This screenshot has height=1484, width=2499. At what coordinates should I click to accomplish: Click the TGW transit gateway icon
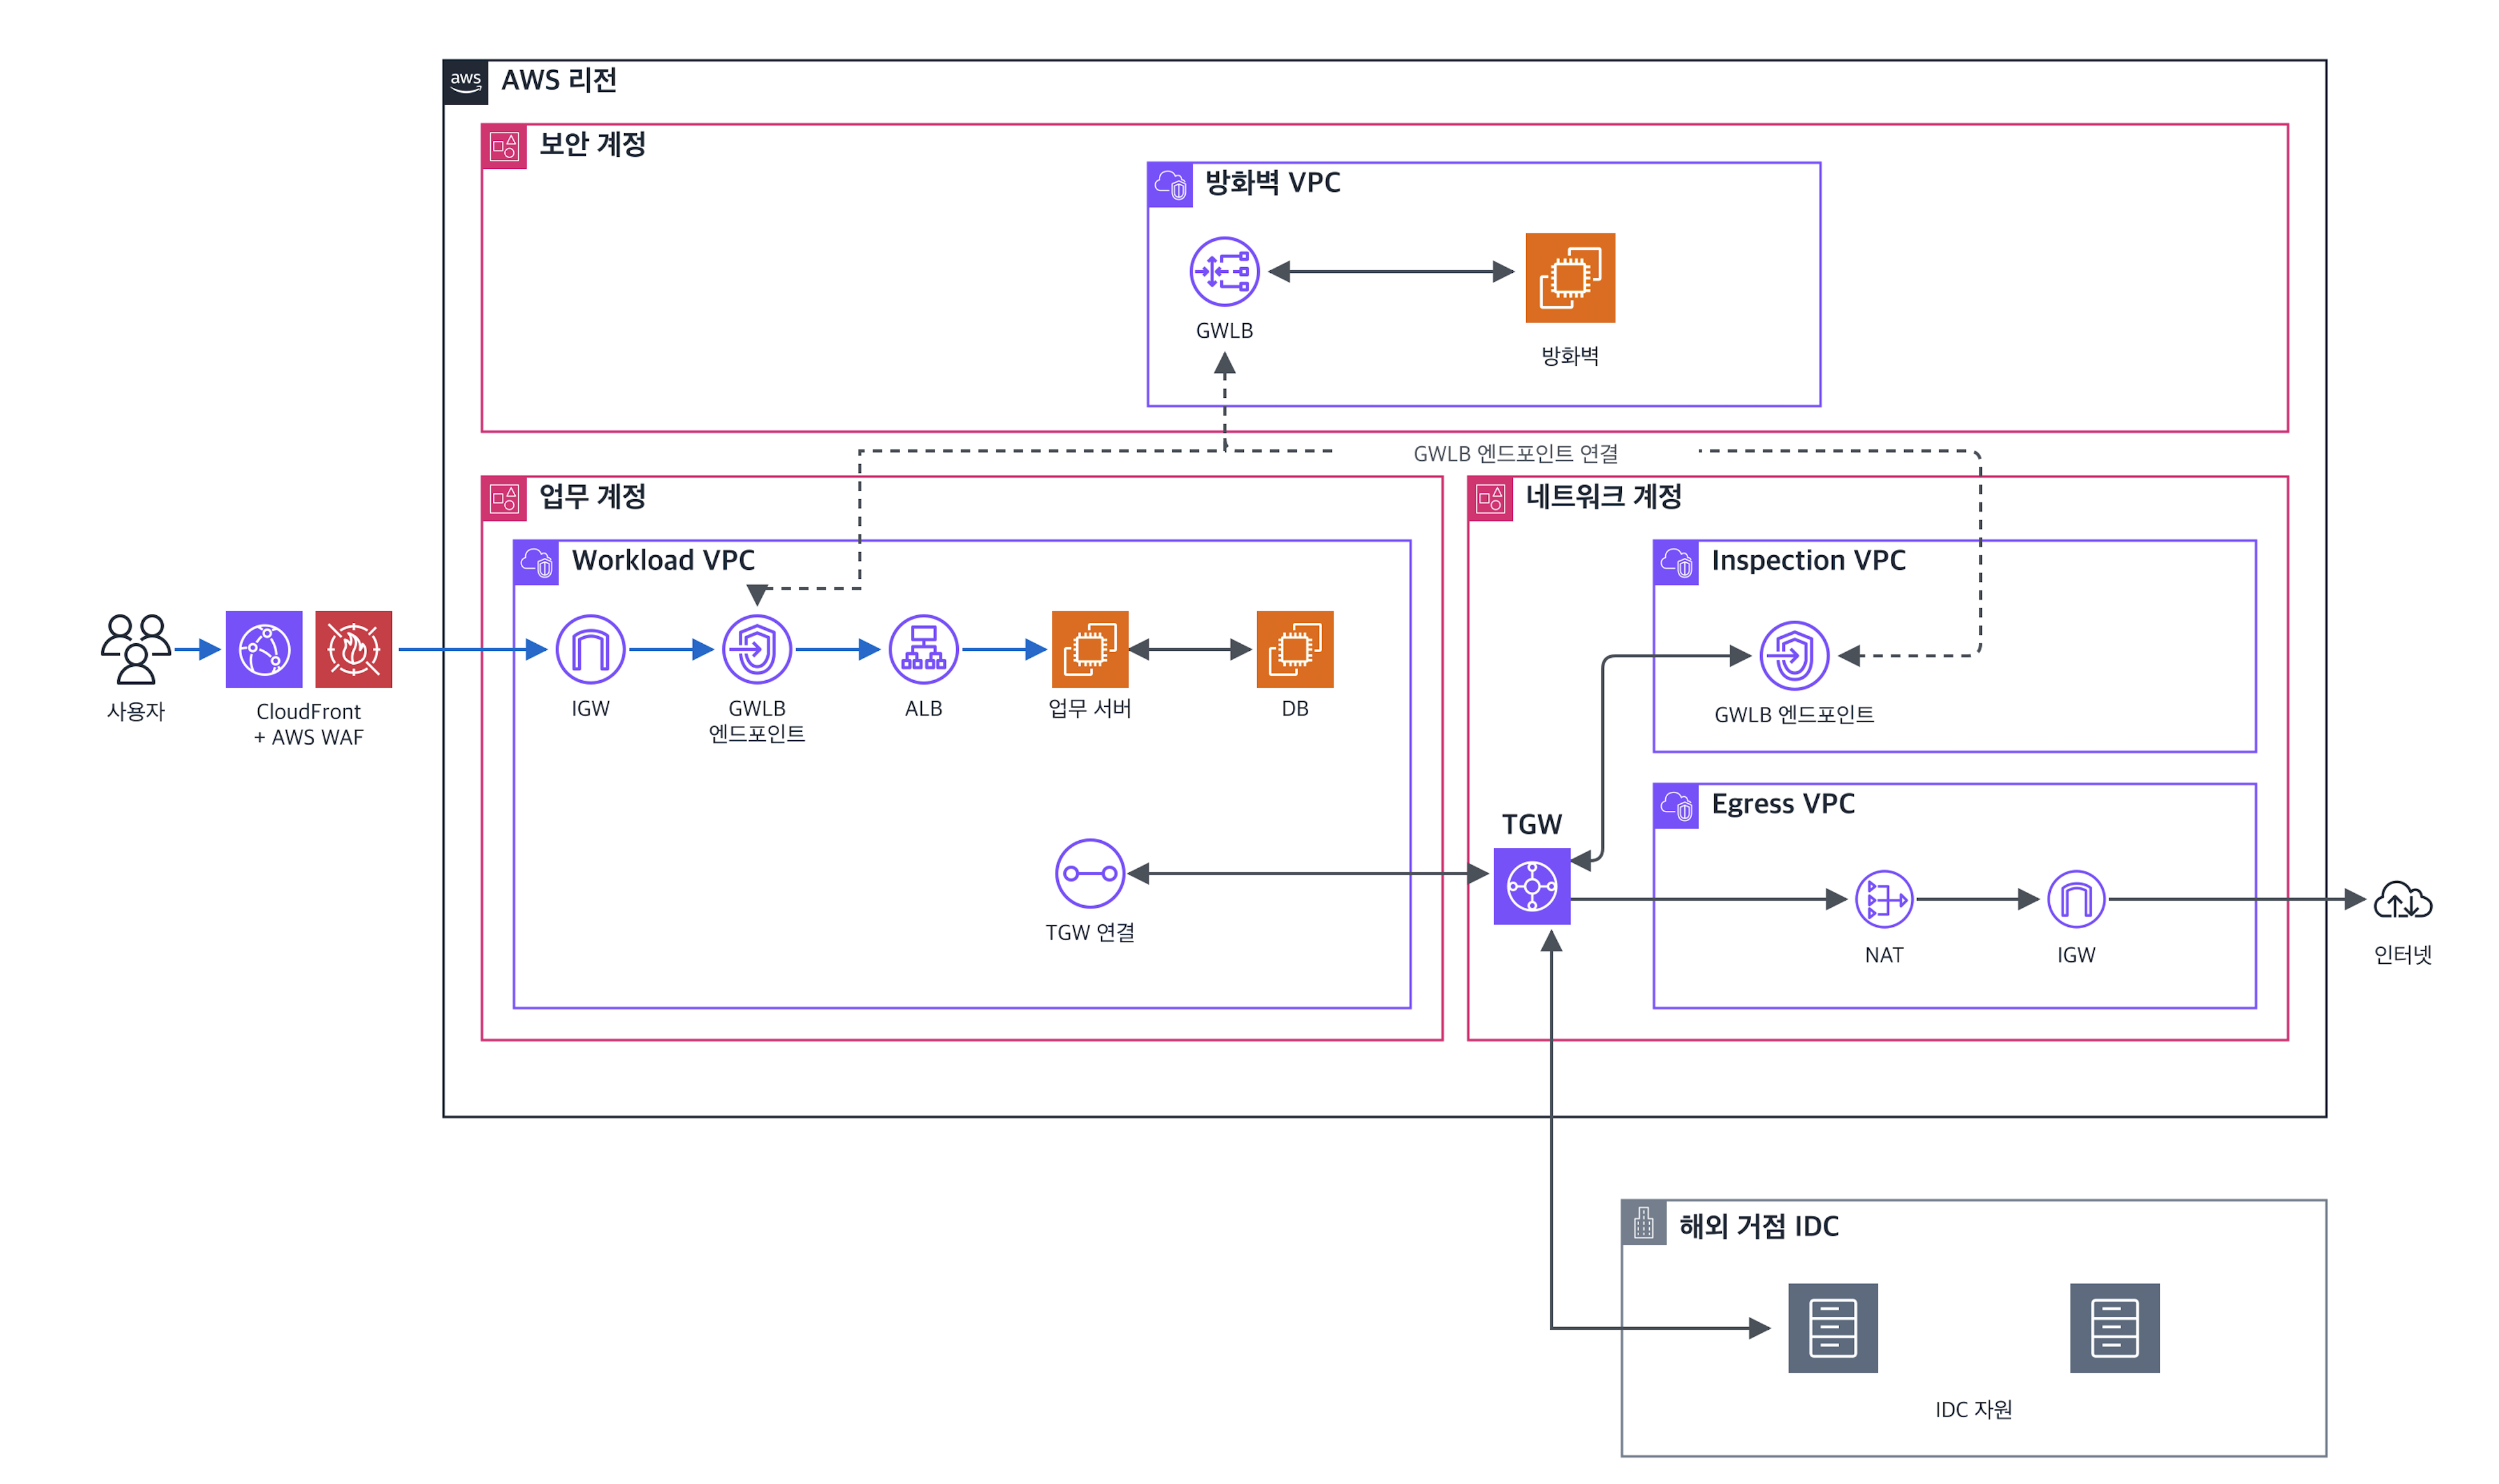tap(1532, 886)
